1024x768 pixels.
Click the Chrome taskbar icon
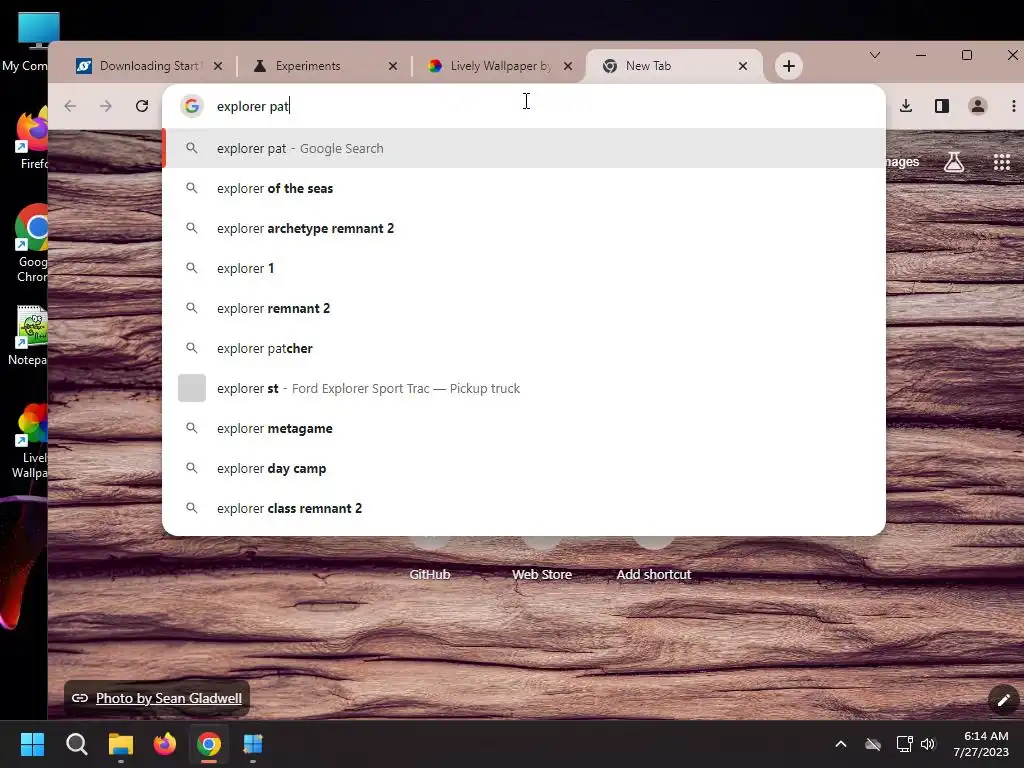pyautogui.click(x=209, y=744)
